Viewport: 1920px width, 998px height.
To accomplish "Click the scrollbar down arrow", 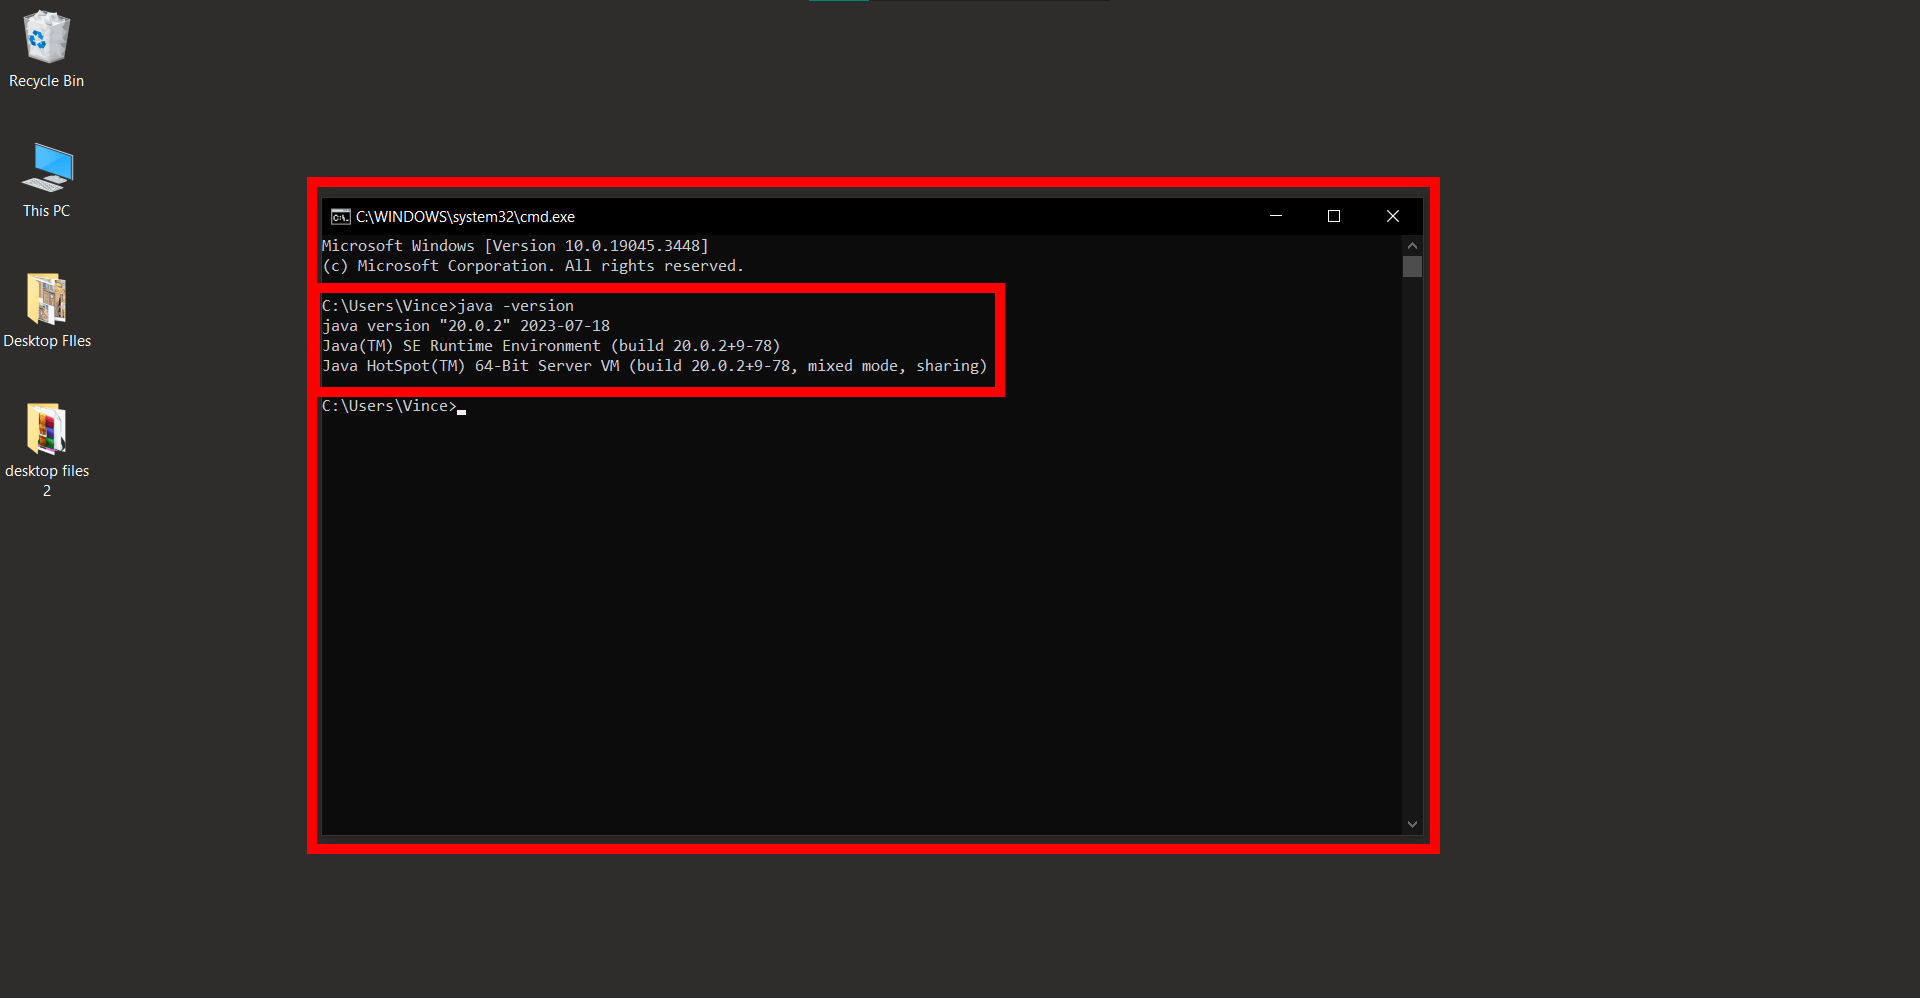I will (x=1412, y=824).
